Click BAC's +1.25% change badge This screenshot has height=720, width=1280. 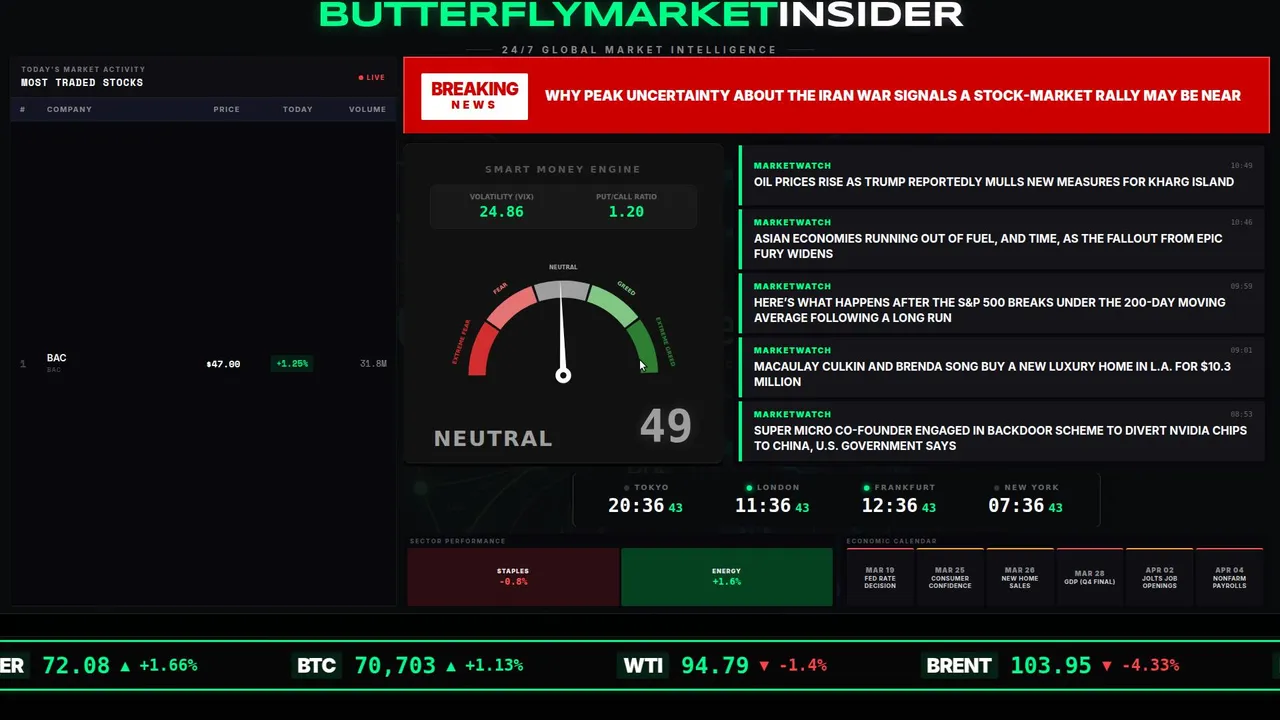click(x=292, y=364)
